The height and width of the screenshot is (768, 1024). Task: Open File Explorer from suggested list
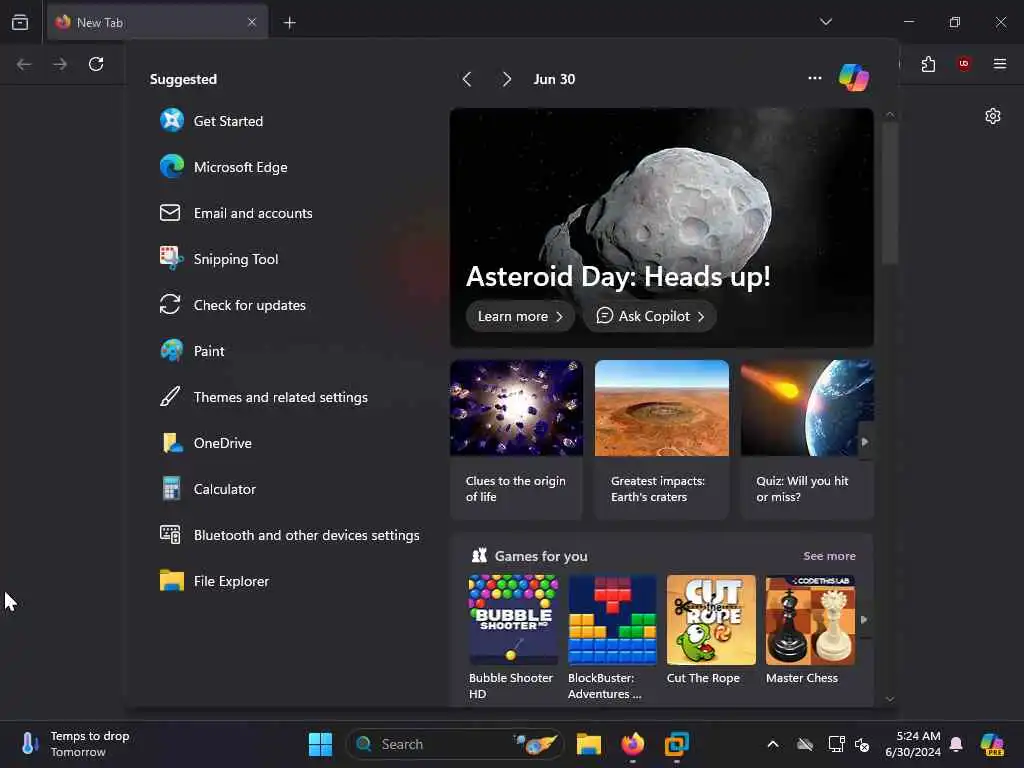coord(214,581)
